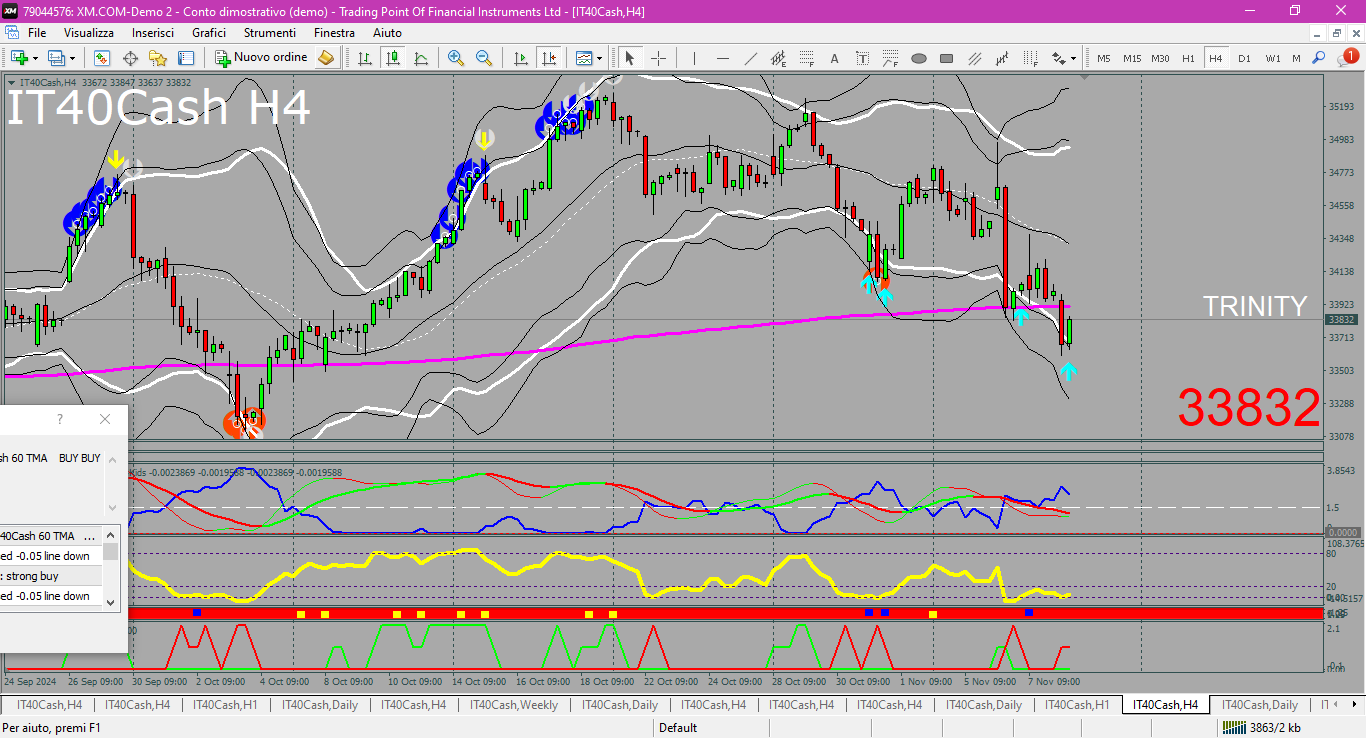Select the text tool letter A
The image size is (1366, 738).
coord(834,58)
